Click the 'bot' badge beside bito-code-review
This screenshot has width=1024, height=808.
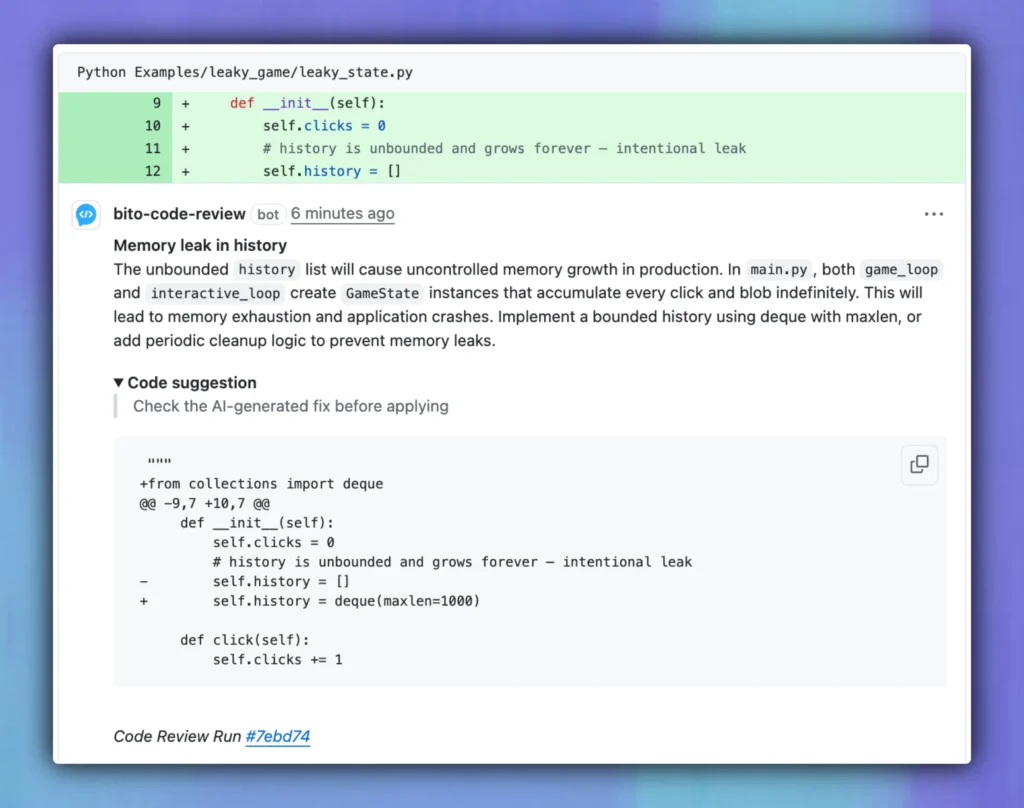pos(267,214)
